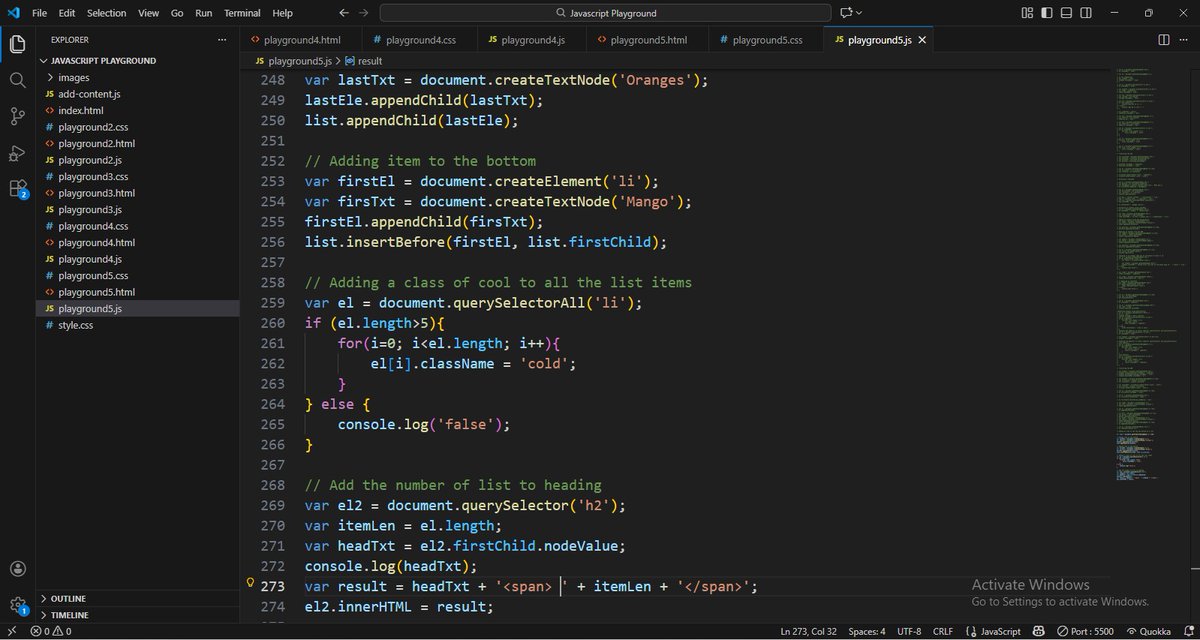Viewport: 1200px width, 640px height.
Task: Open the View menu
Action: click(148, 13)
